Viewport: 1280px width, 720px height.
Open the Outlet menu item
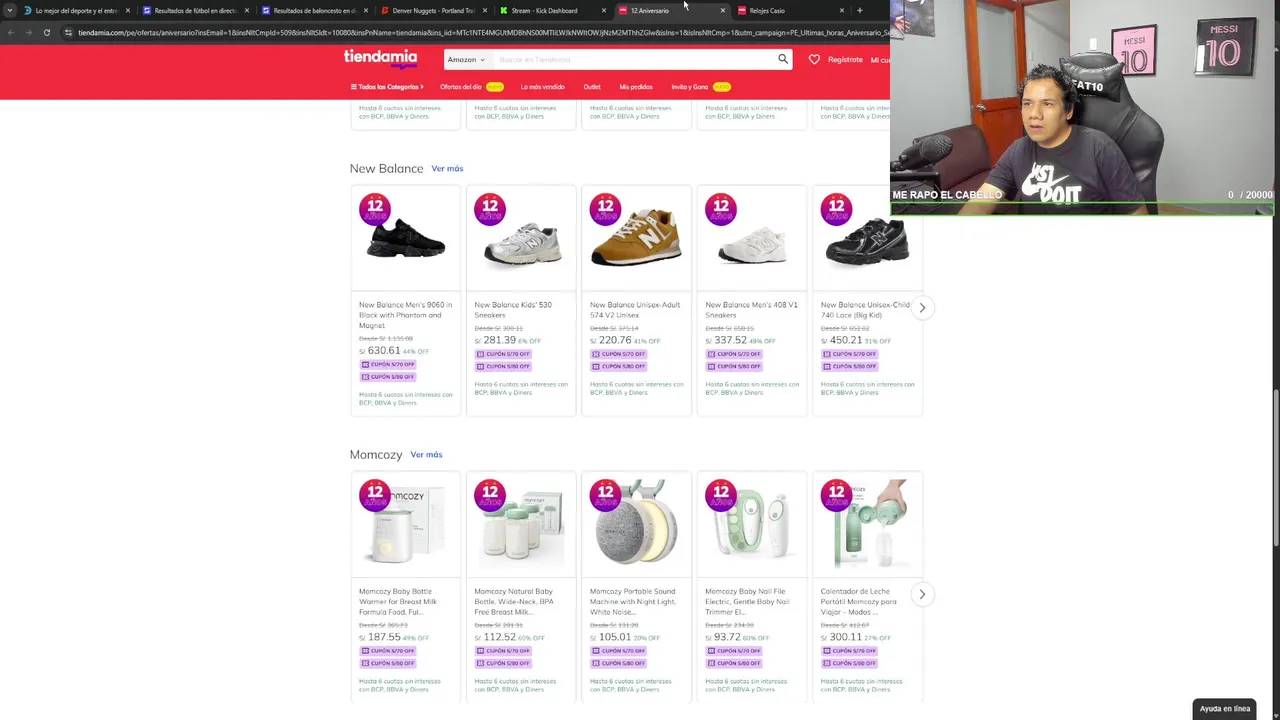coord(592,87)
